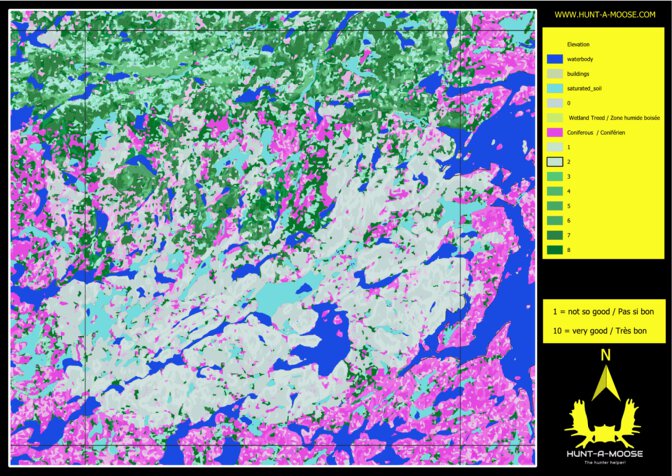Click the outlined legend swatch labeled 2
This screenshot has width=672, height=476.
pyautogui.click(x=555, y=162)
